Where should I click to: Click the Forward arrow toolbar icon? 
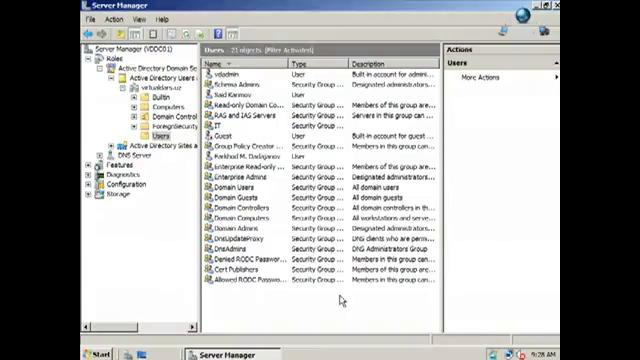point(102,34)
